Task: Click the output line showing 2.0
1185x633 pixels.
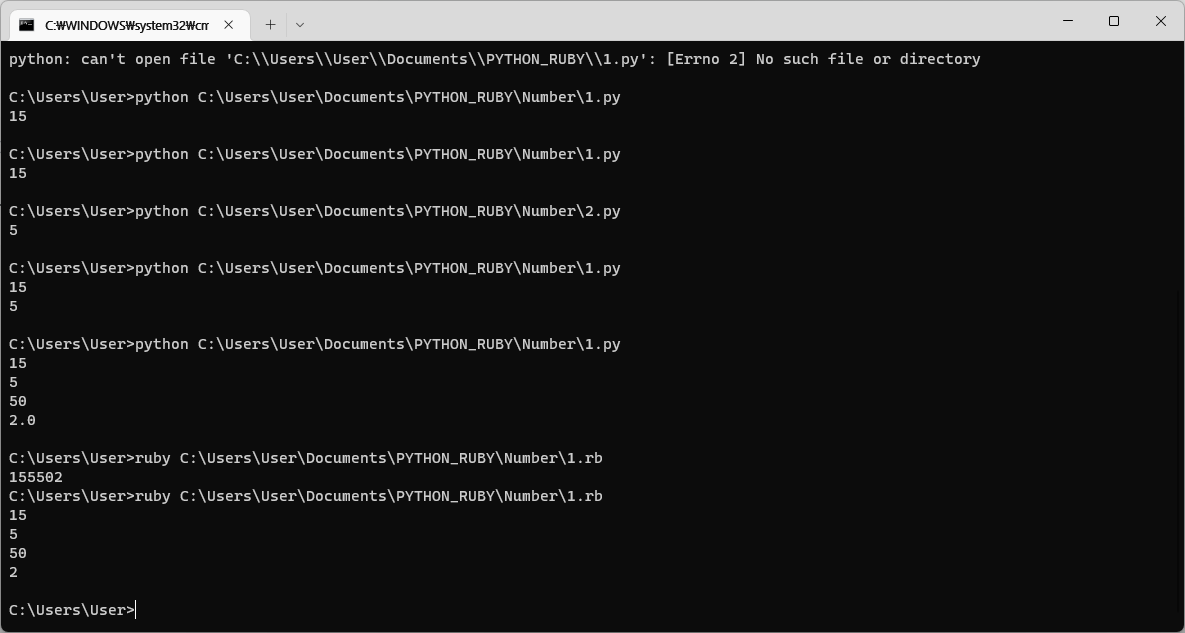Action: pos(21,420)
